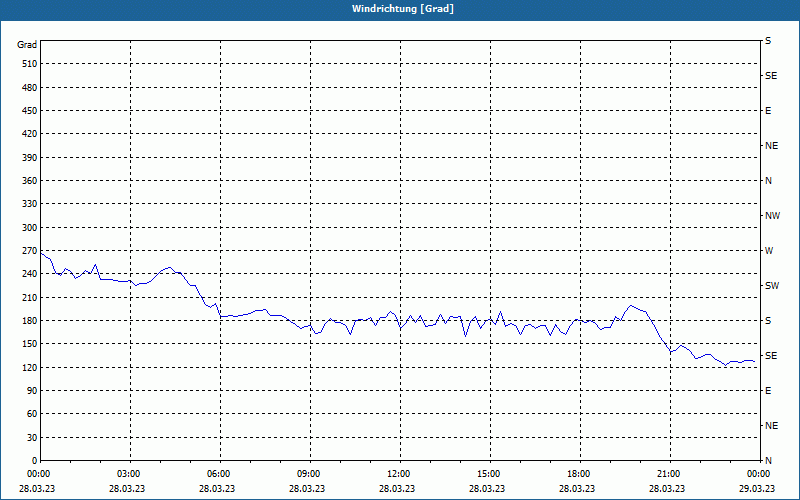Select the 510 value on the degree axis
This screenshot has width=800, height=500.
click(30, 64)
